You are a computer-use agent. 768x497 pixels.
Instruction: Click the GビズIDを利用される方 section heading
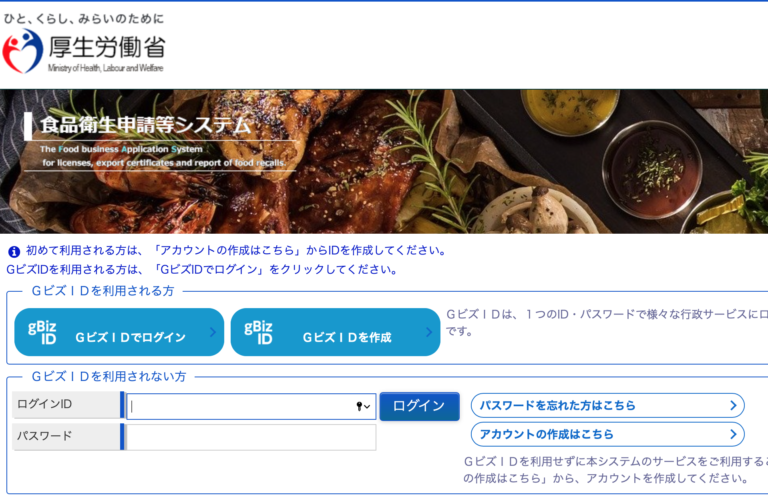[x=103, y=291]
